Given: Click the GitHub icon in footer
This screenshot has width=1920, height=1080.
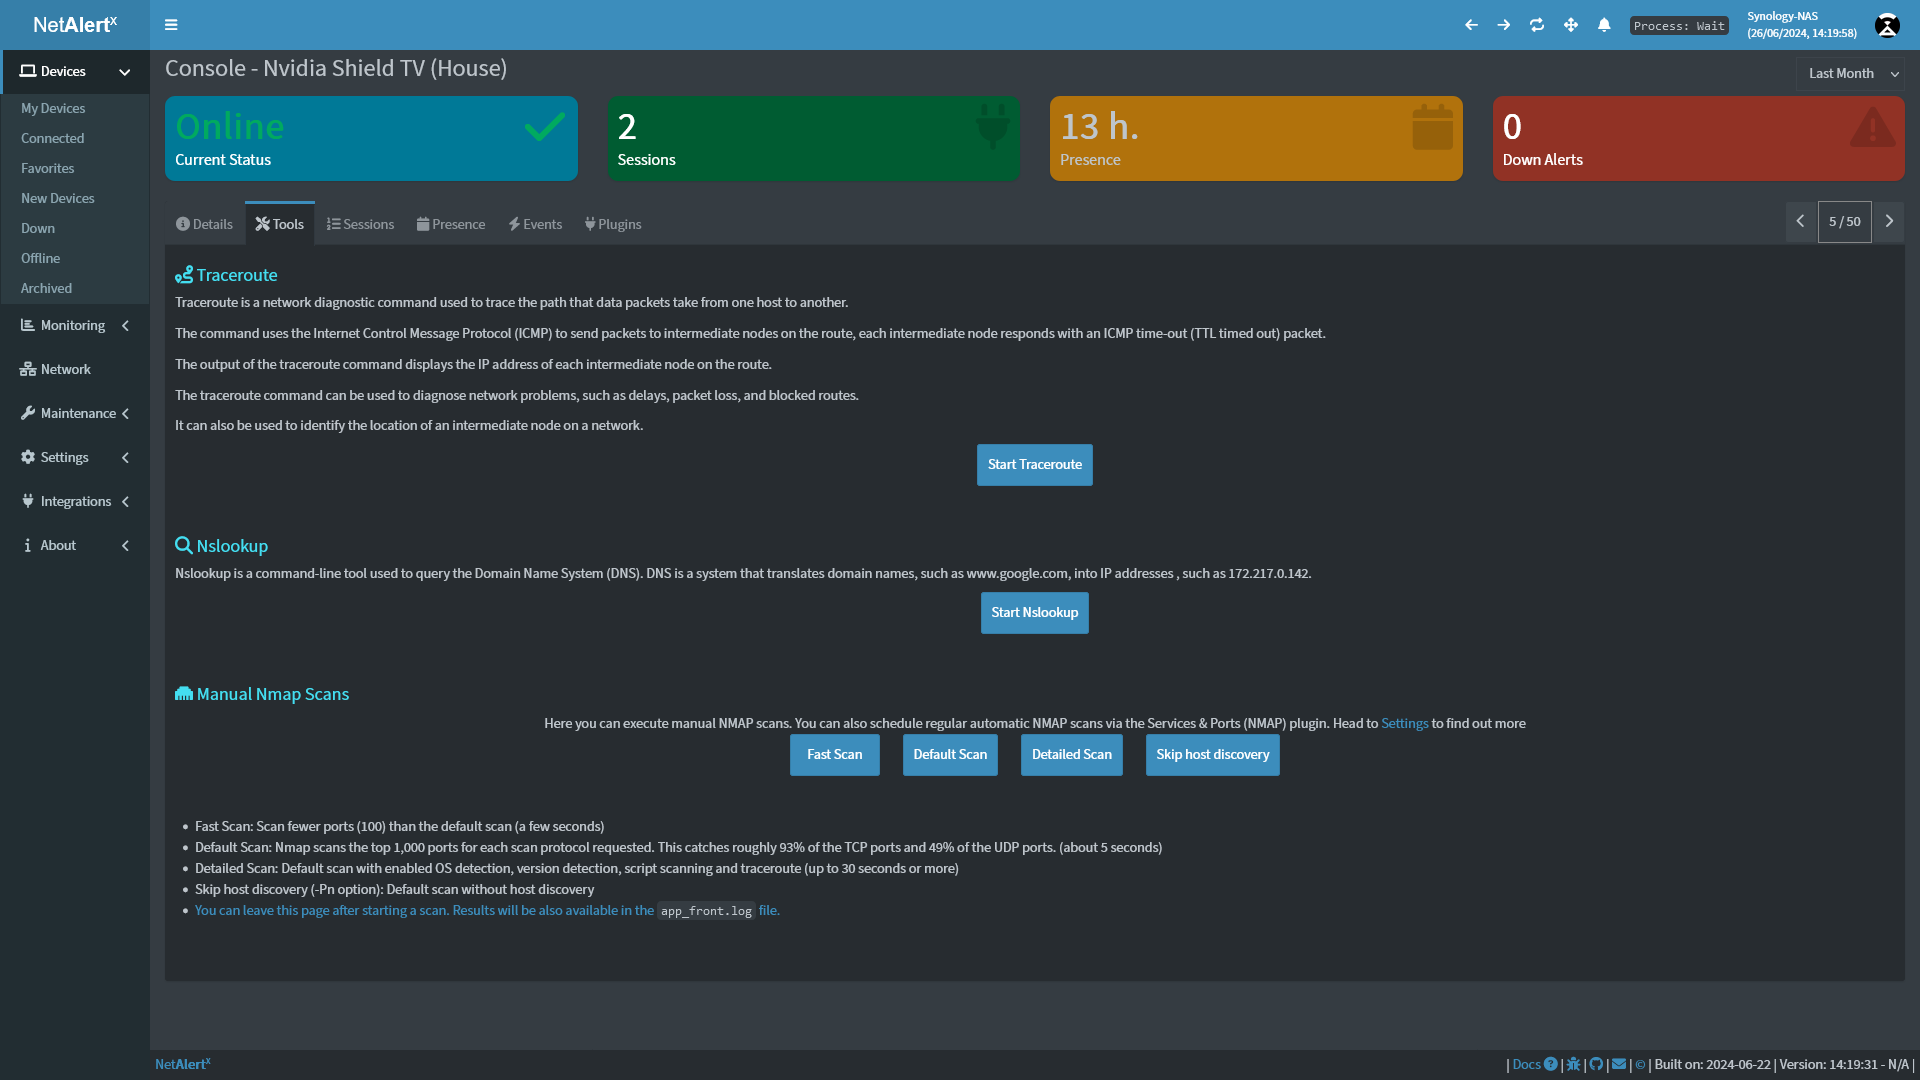Looking at the screenshot, I should [x=1596, y=1064].
